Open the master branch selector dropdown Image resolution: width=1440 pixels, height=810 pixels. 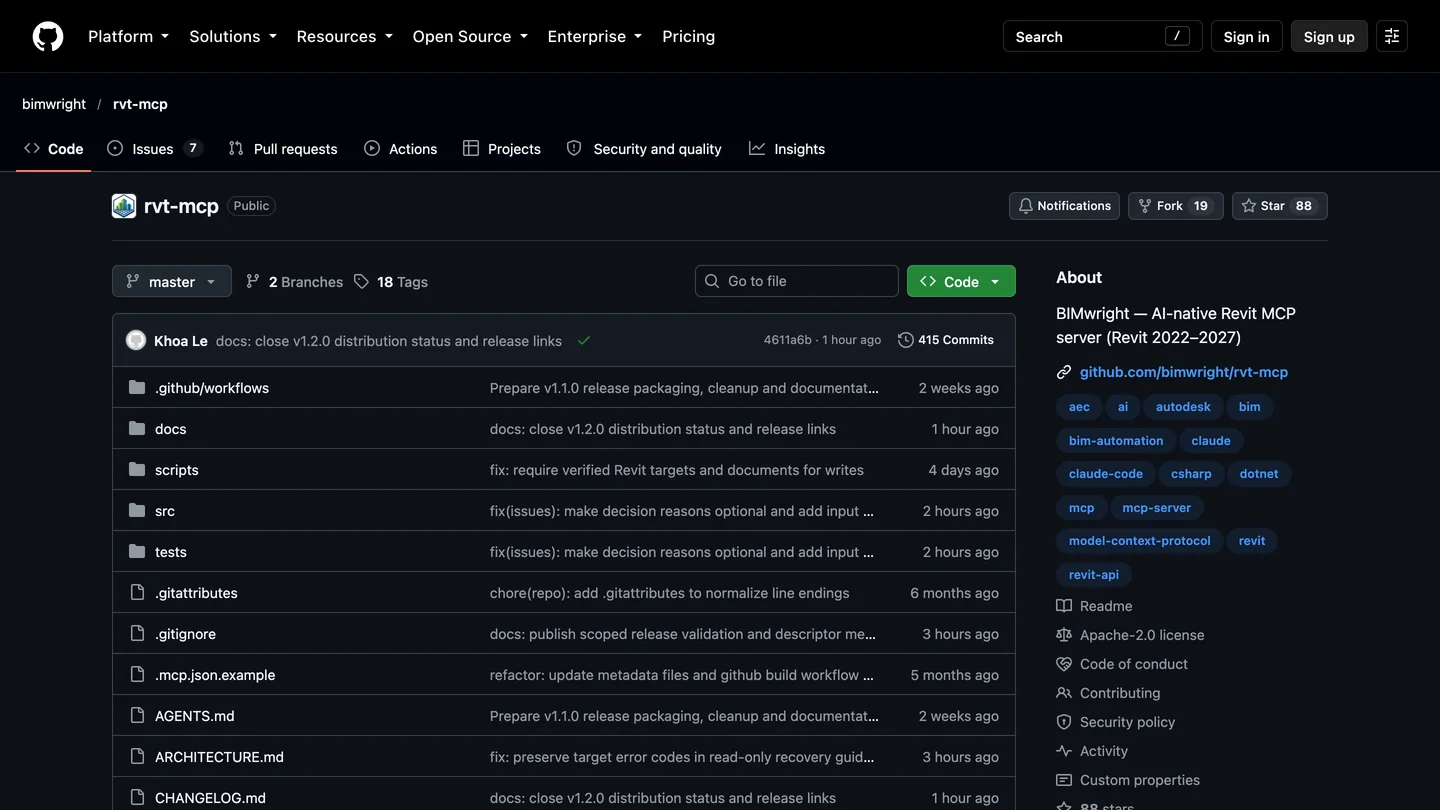click(x=172, y=281)
